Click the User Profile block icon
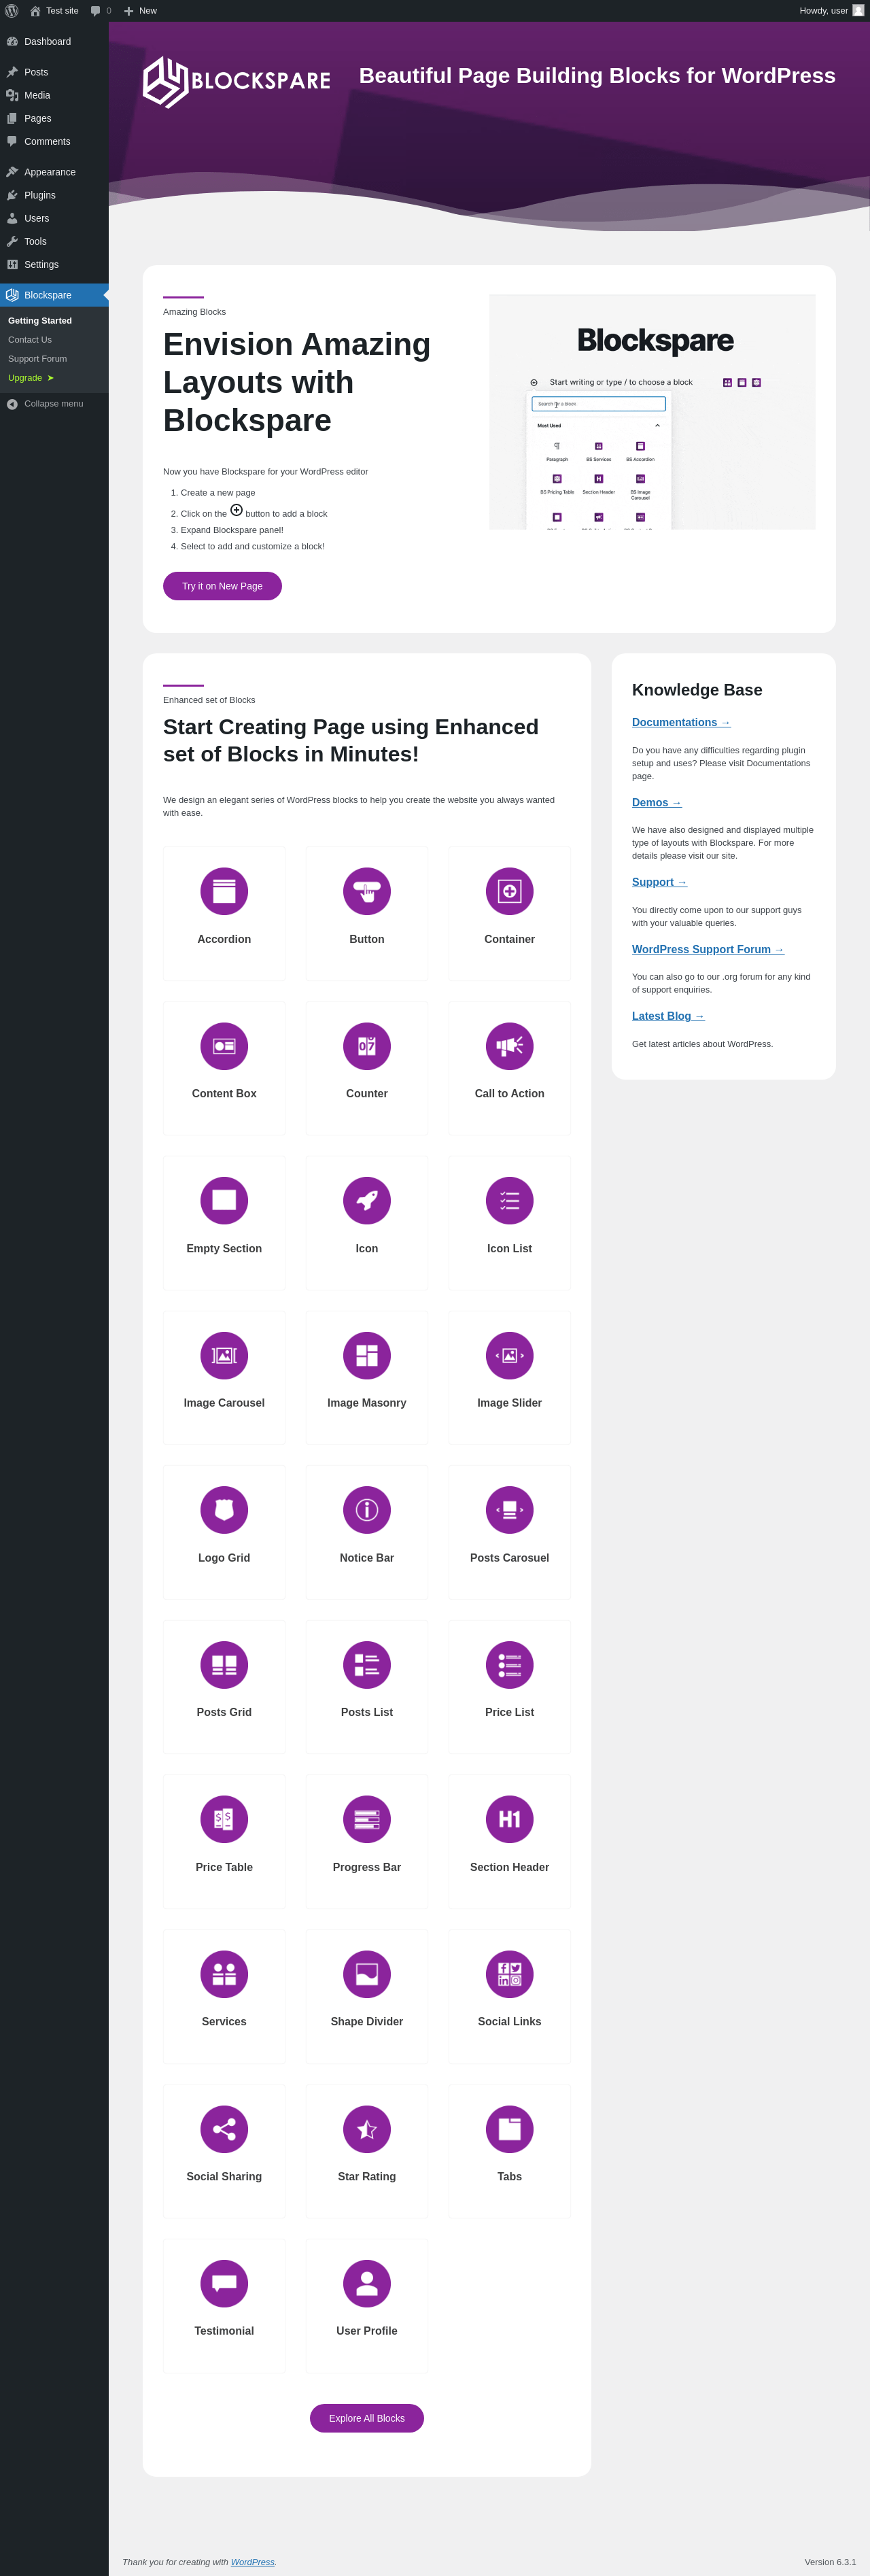870x2576 pixels. point(367,2283)
